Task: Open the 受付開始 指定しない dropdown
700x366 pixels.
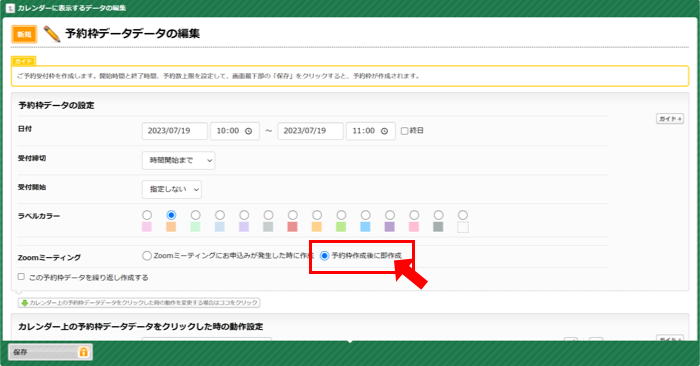Action: tap(172, 189)
